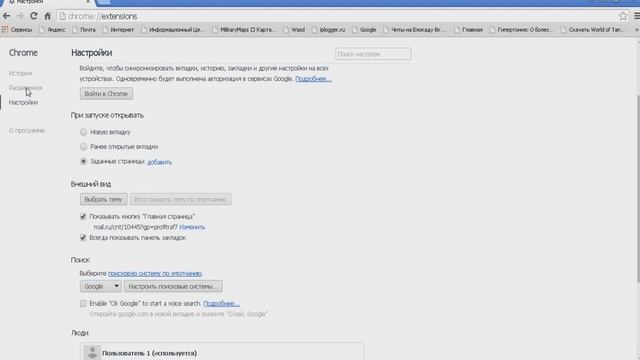Open the Сервисы apps shortcut
The height and width of the screenshot is (360, 640).
coord(17,29)
